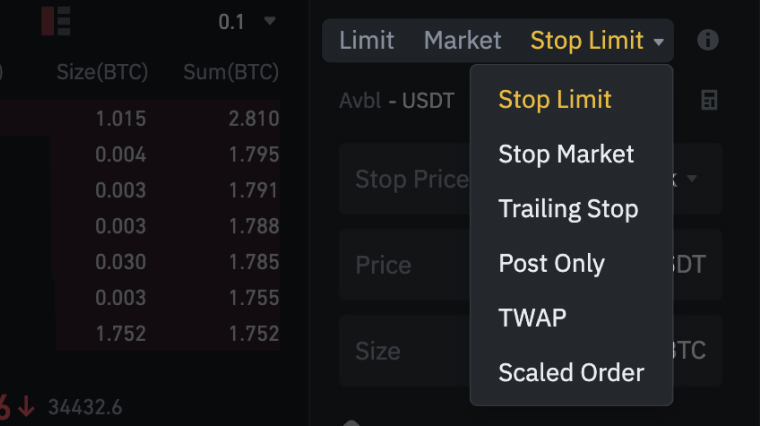The image size is (760, 426).
Task: Click the info icon beside order types
Action: click(x=708, y=41)
